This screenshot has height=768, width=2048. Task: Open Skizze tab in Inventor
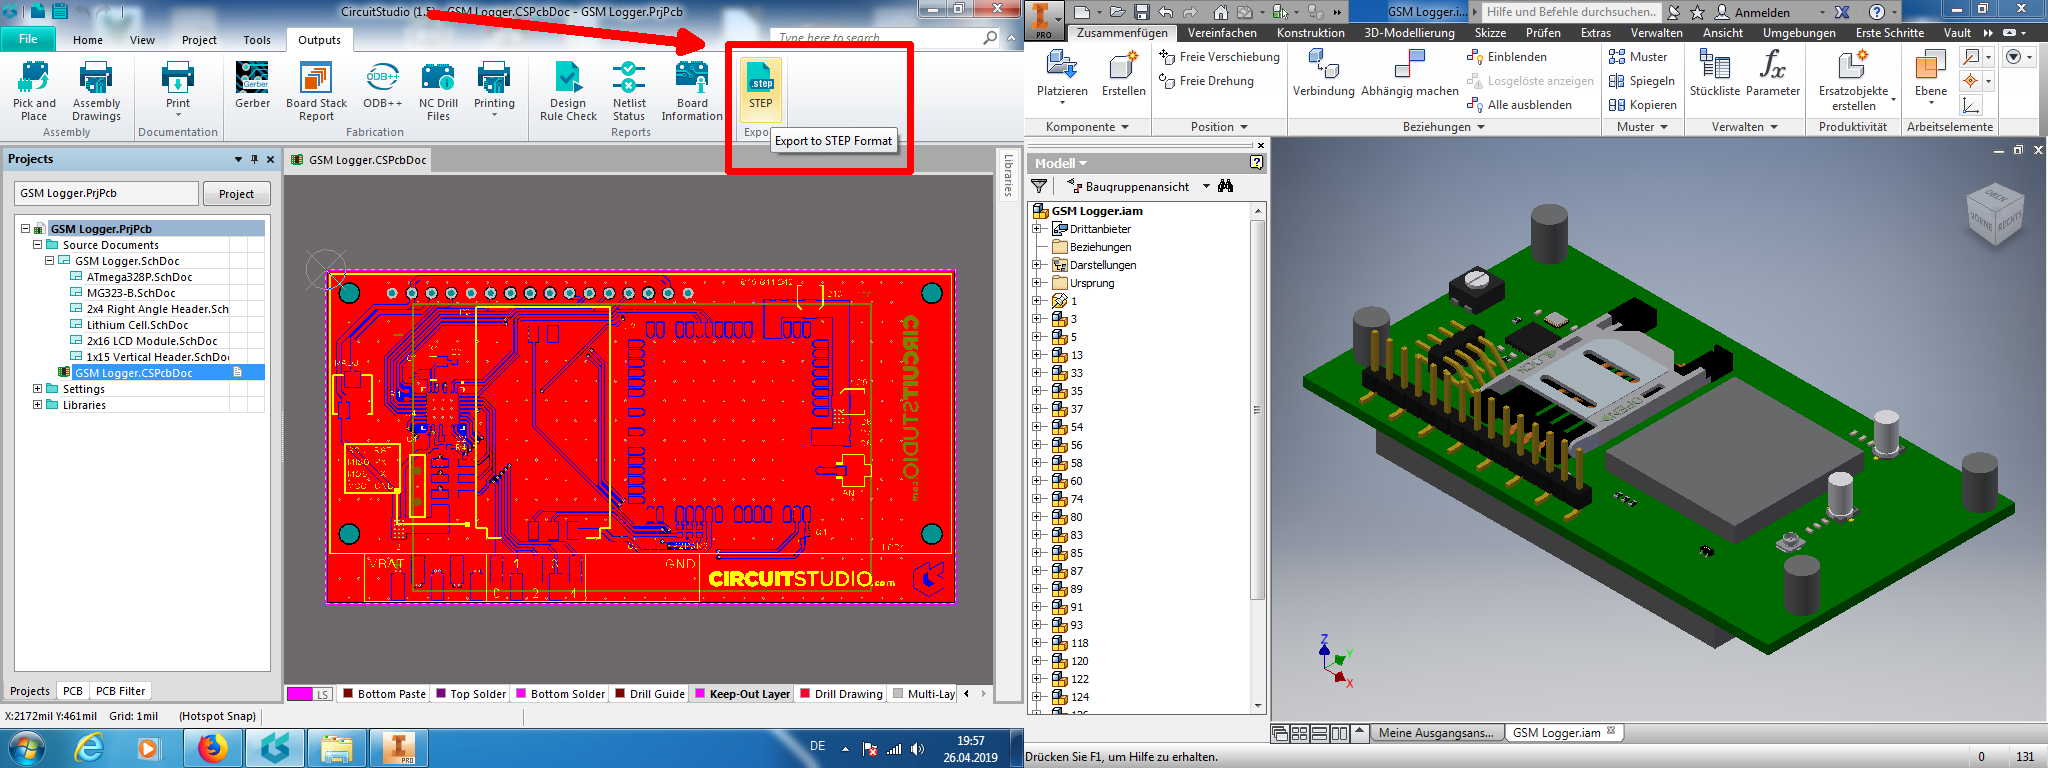point(1490,33)
